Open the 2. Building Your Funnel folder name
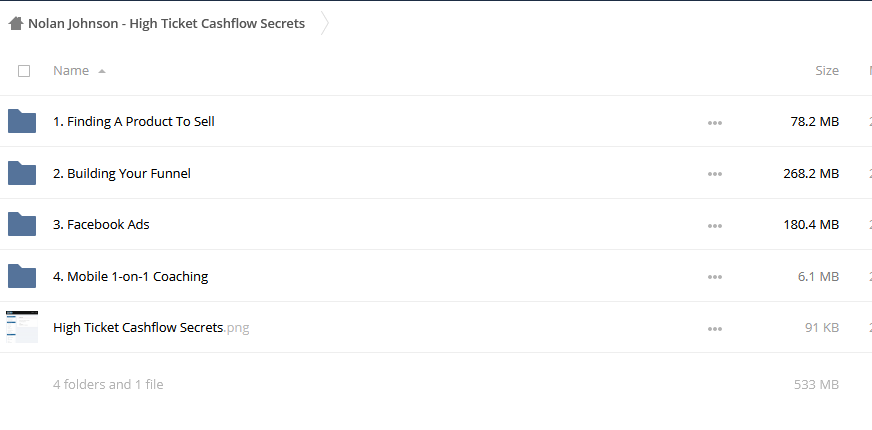The image size is (872, 430). pyautogui.click(x=122, y=173)
